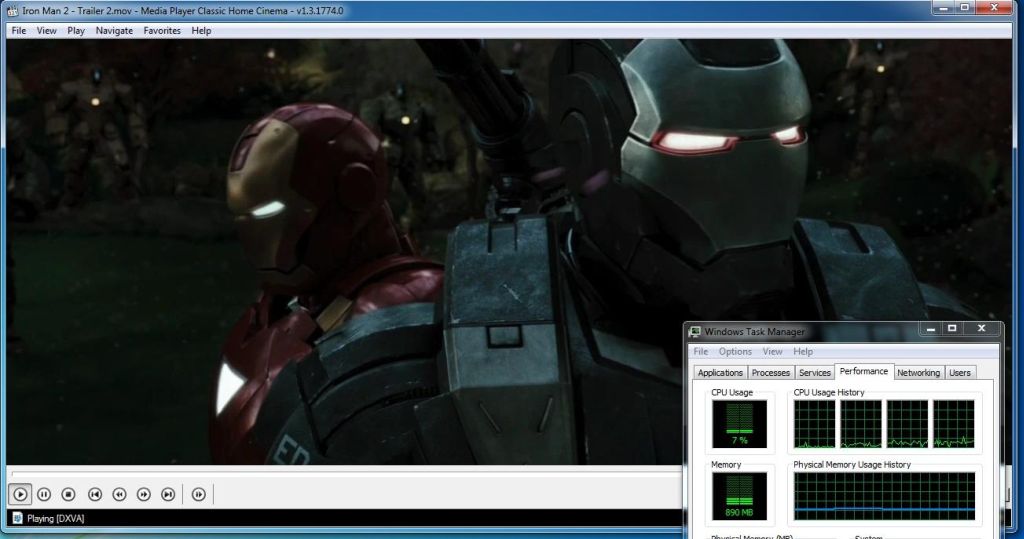The image size is (1024, 539).
Task: Switch to the Applications tab in Task Manager
Action: point(720,372)
